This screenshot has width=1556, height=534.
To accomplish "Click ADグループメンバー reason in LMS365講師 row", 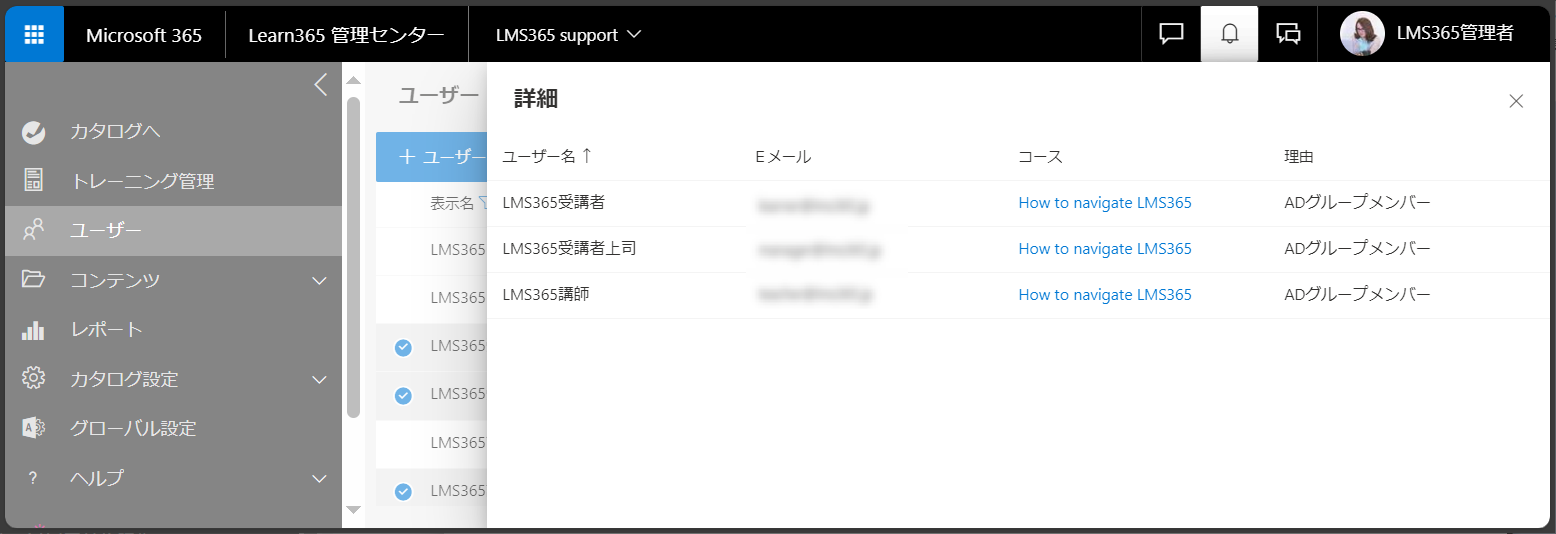I will (x=1357, y=295).
